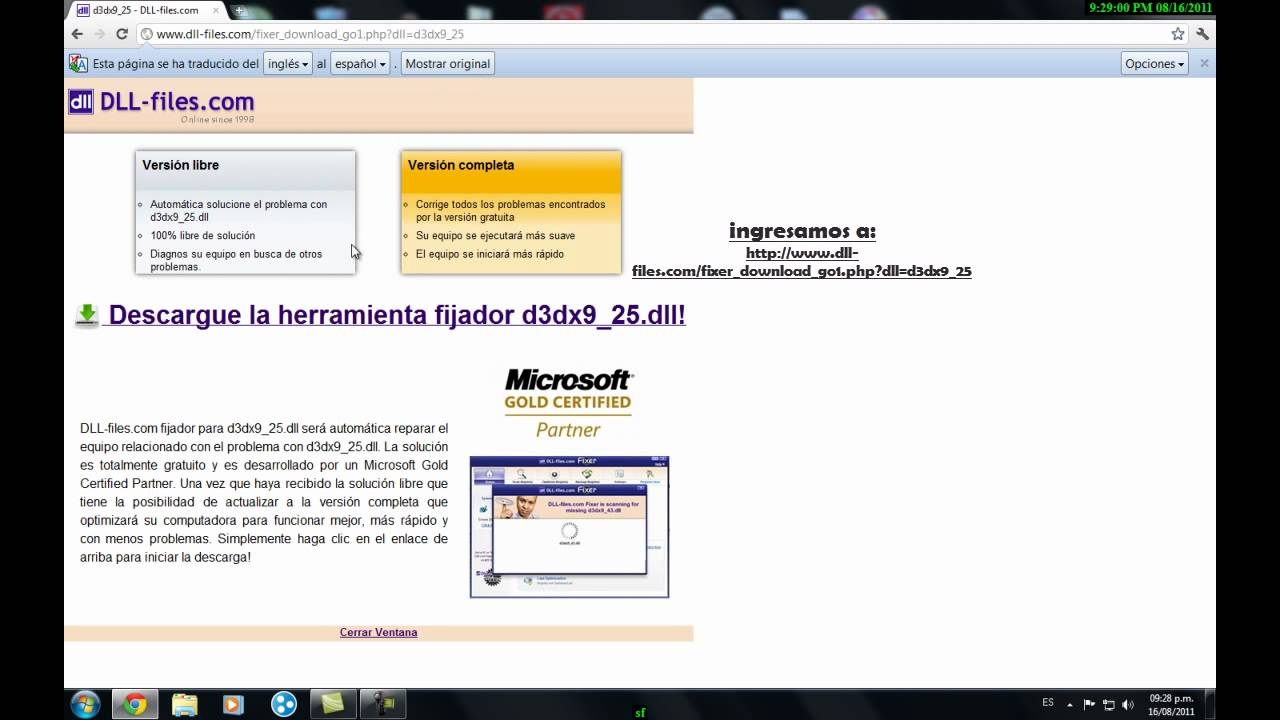Click the 'Mostrar original' button

[447, 63]
